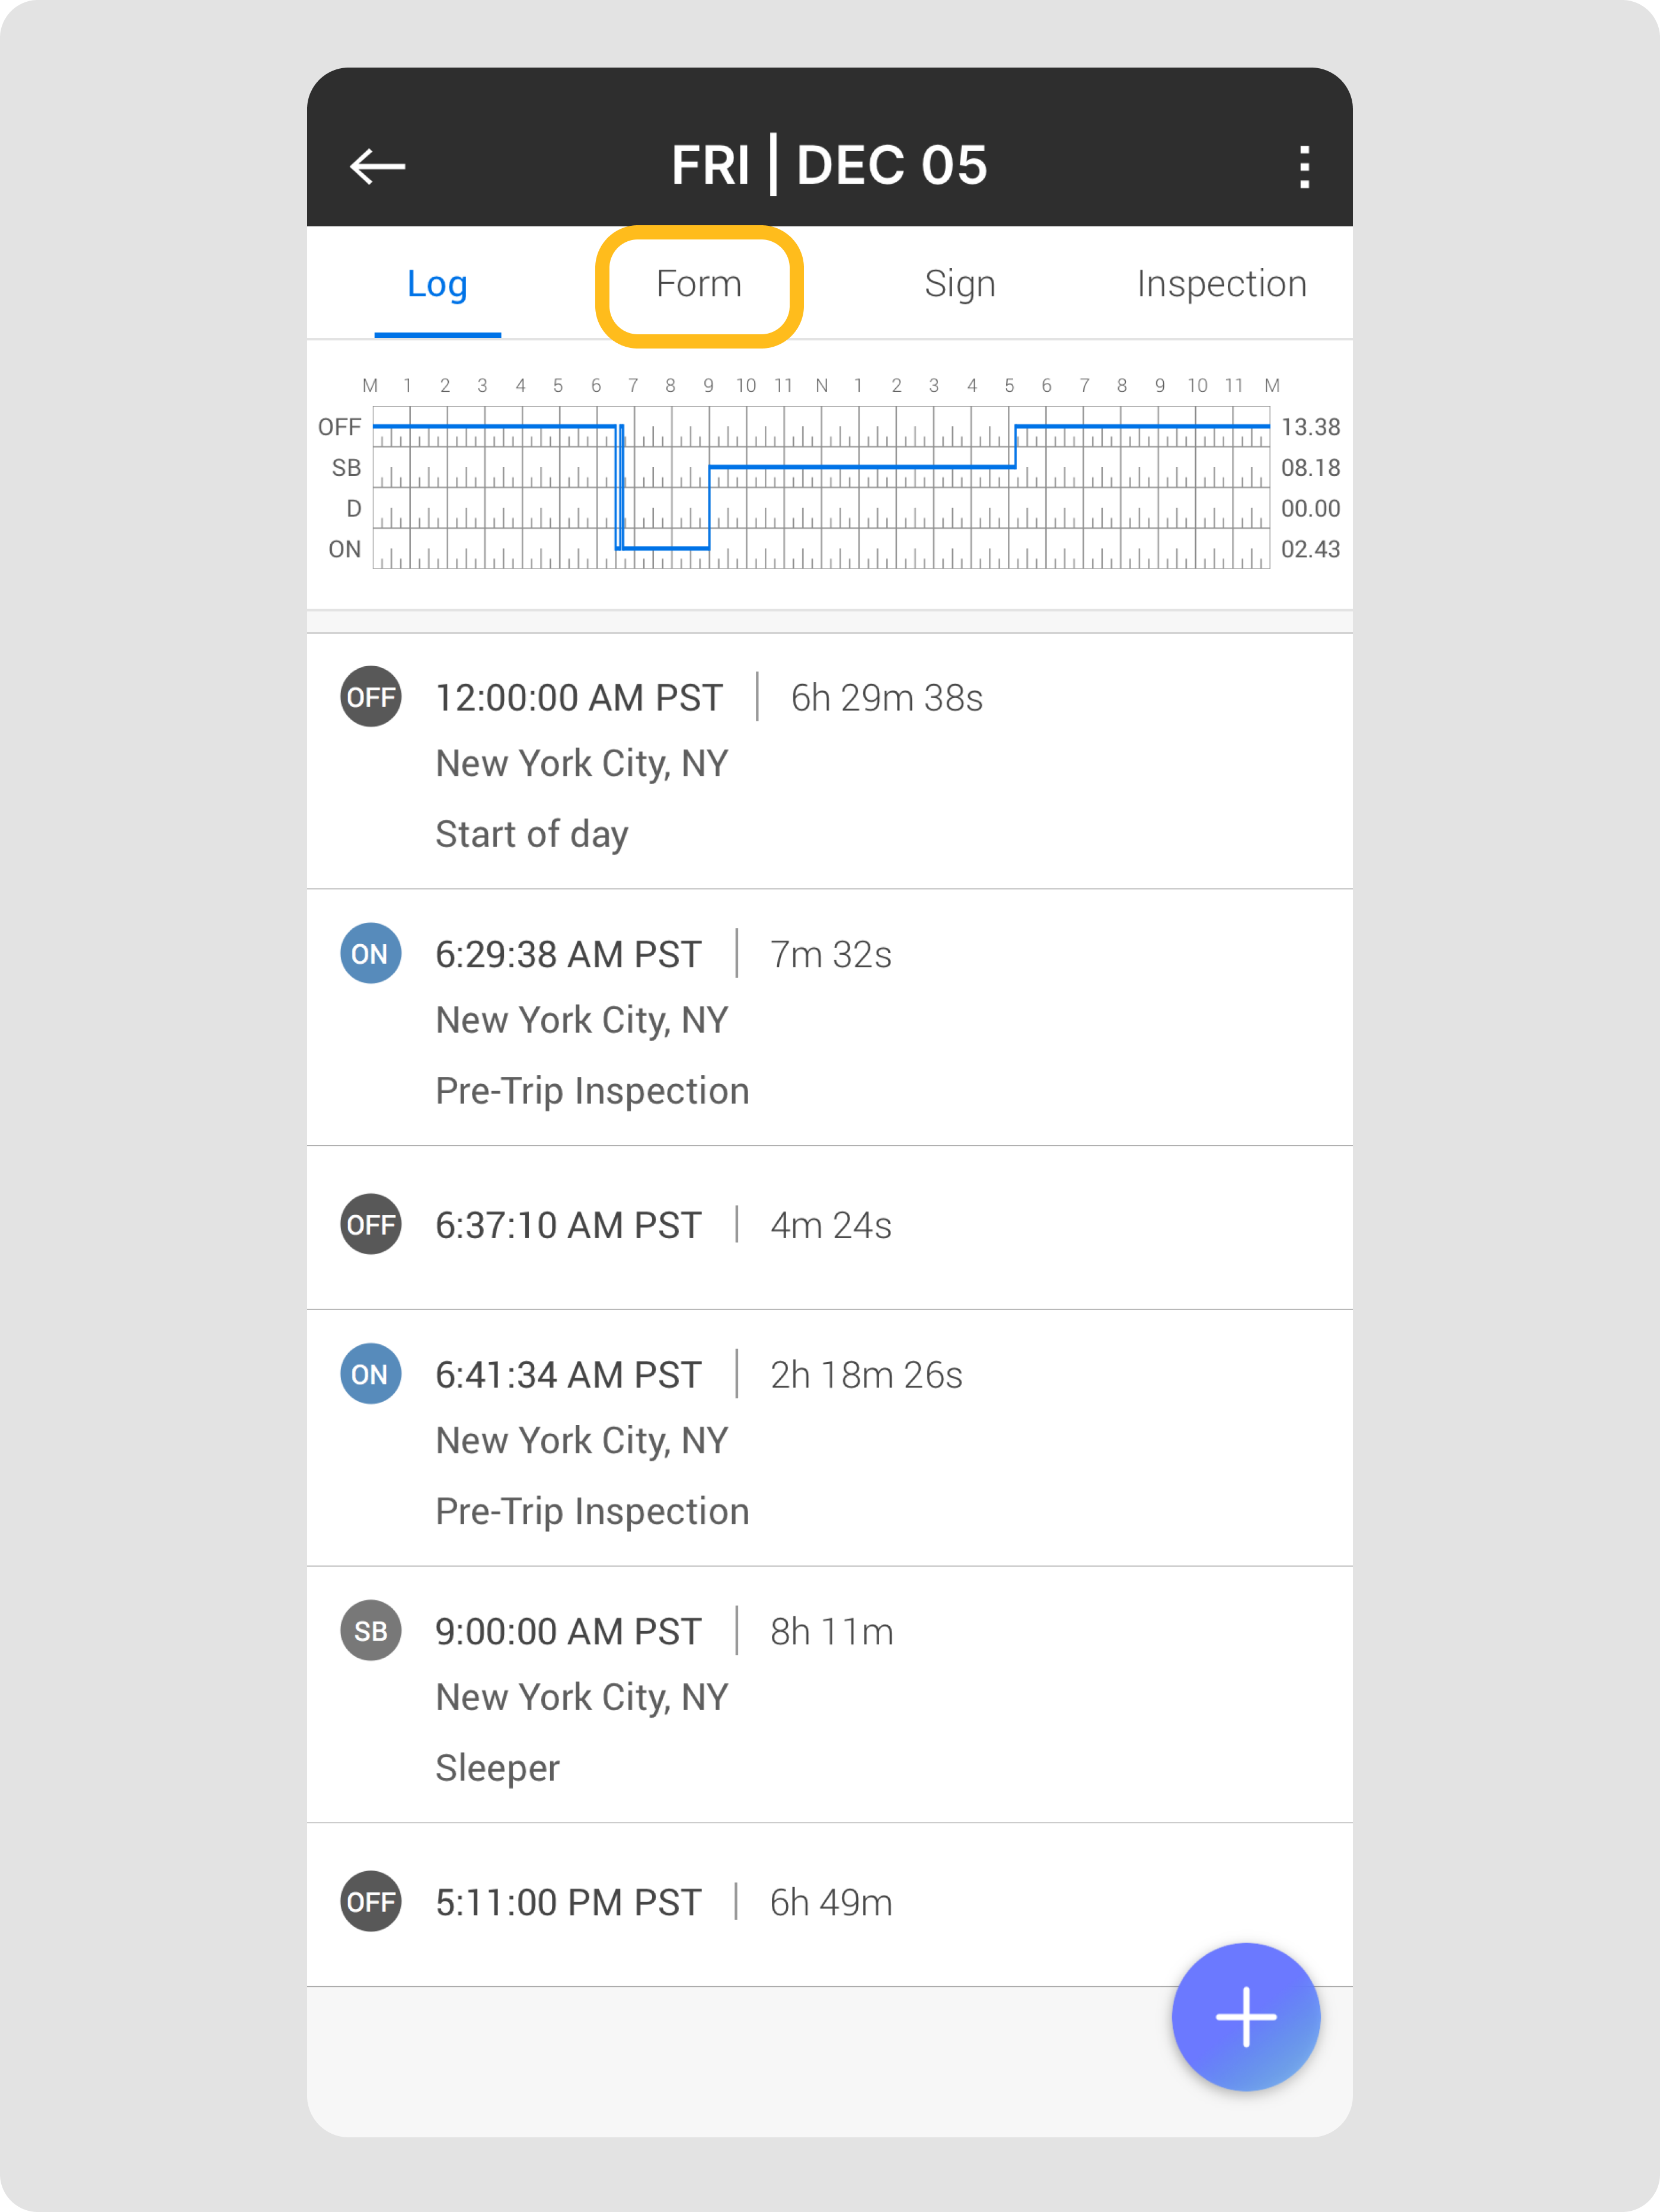Open the 6h 49m off-duty entry
Screen dimensions: 1660x2212
830,1902
